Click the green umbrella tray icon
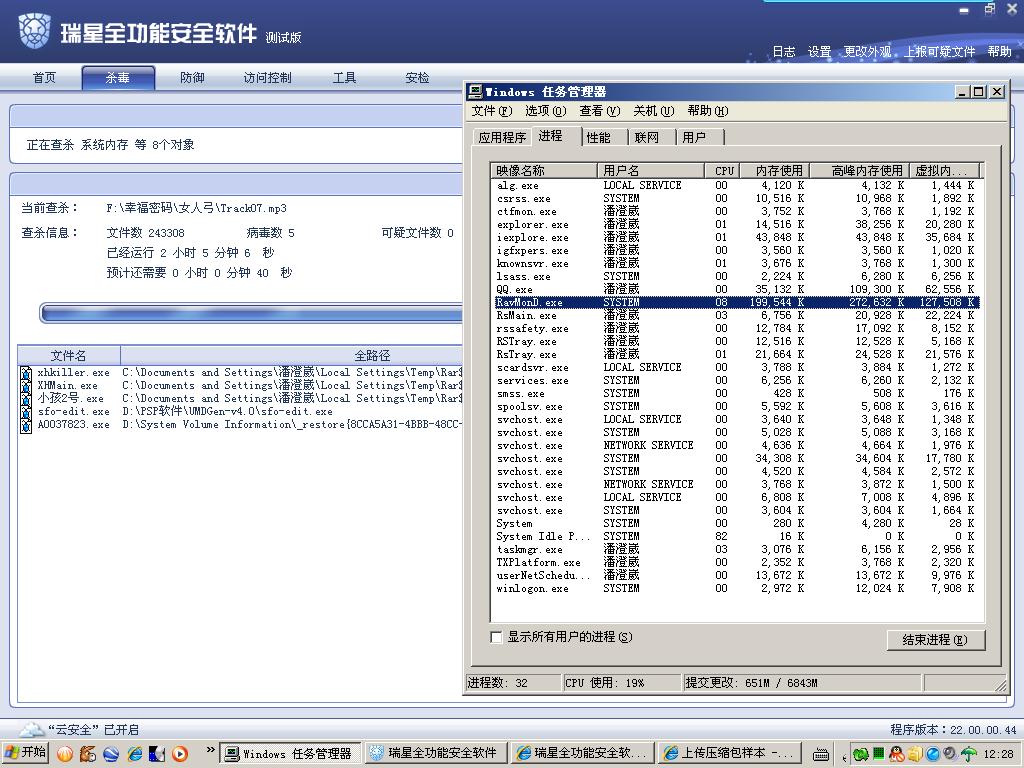The image size is (1024, 768). tap(968, 754)
